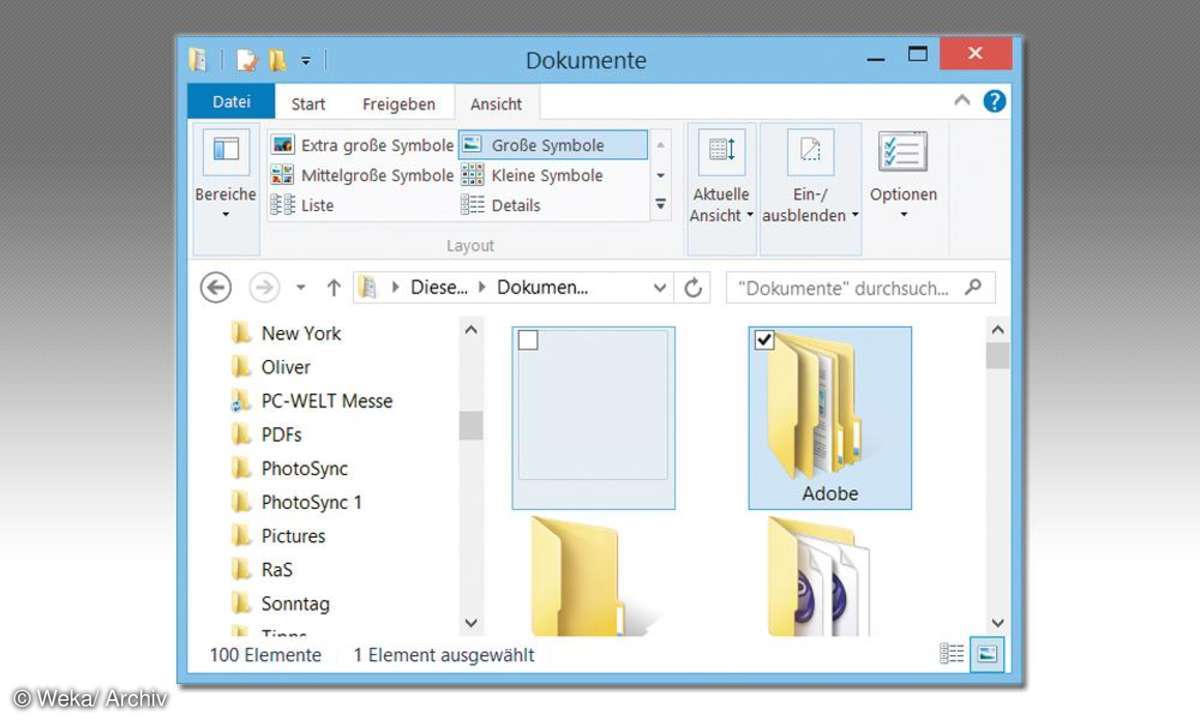1200x720 pixels.
Task: Expand the address bar history dropdown
Action: [x=659, y=288]
